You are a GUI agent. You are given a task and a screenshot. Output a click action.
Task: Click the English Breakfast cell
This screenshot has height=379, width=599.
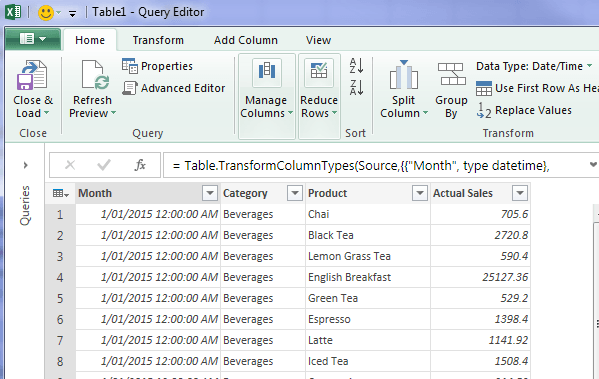click(x=367, y=277)
